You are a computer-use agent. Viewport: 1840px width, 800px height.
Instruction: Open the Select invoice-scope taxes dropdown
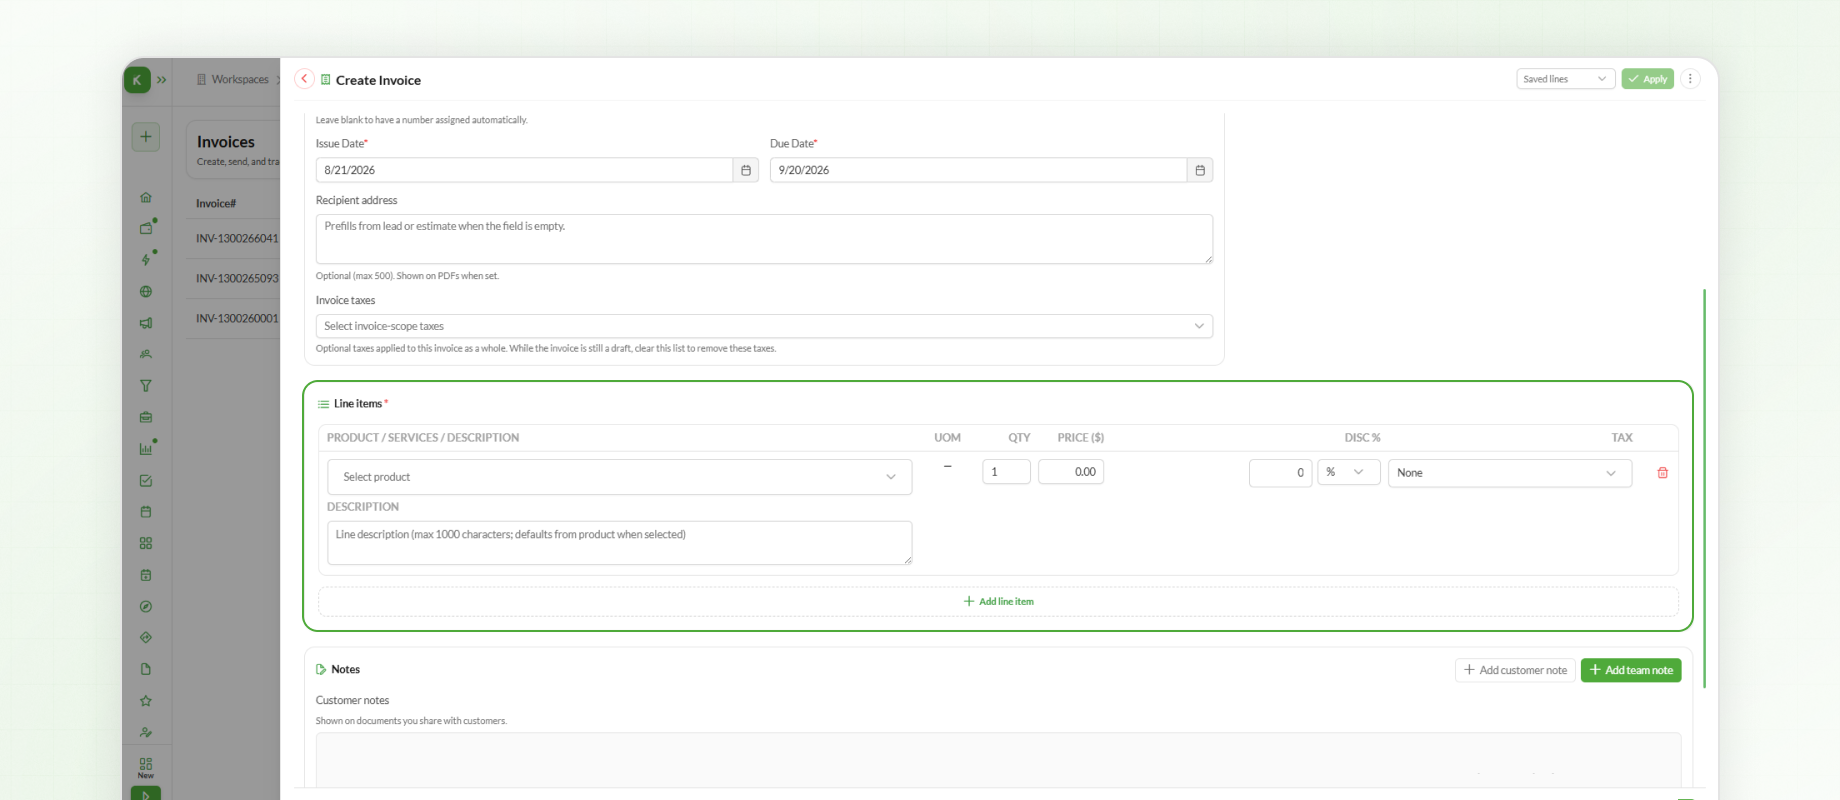(x=764, y=326)
